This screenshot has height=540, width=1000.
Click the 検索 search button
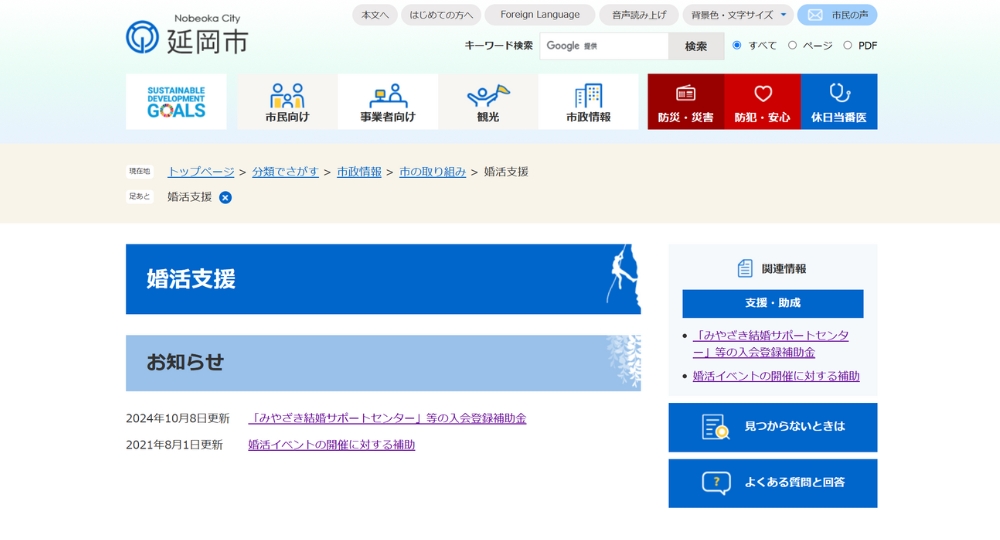[x=696, y=46]
